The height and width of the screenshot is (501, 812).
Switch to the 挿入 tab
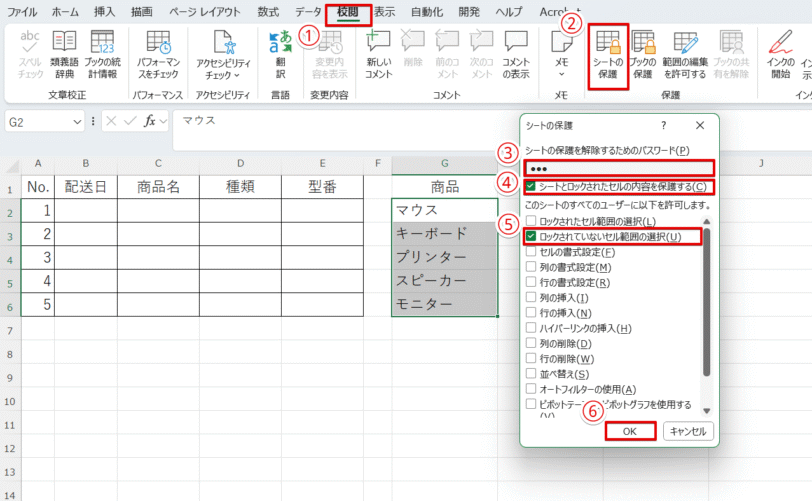click(104, 11)
